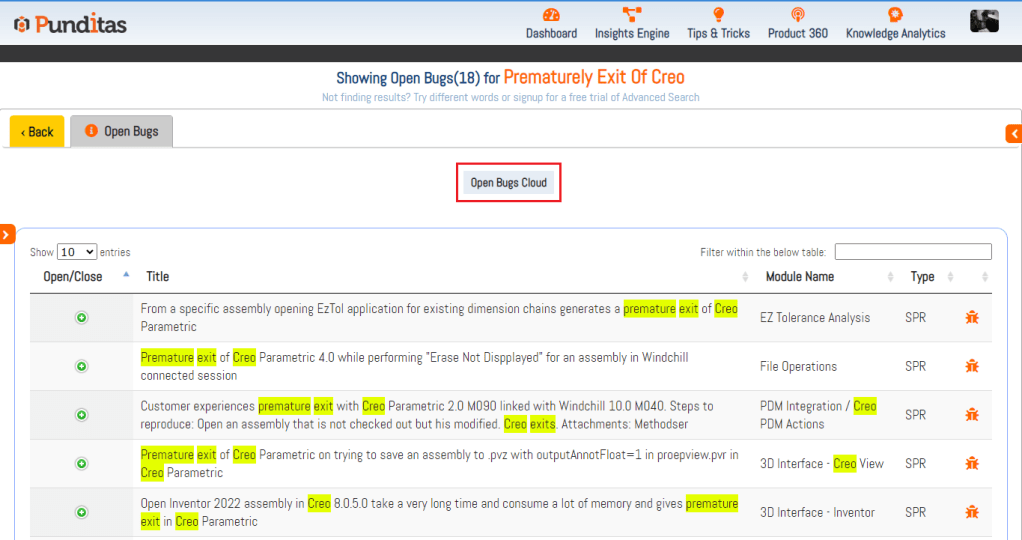The image size is (1022, 540).
Task: Sort table by Module Name column
Action: click(x=799, y=277)
